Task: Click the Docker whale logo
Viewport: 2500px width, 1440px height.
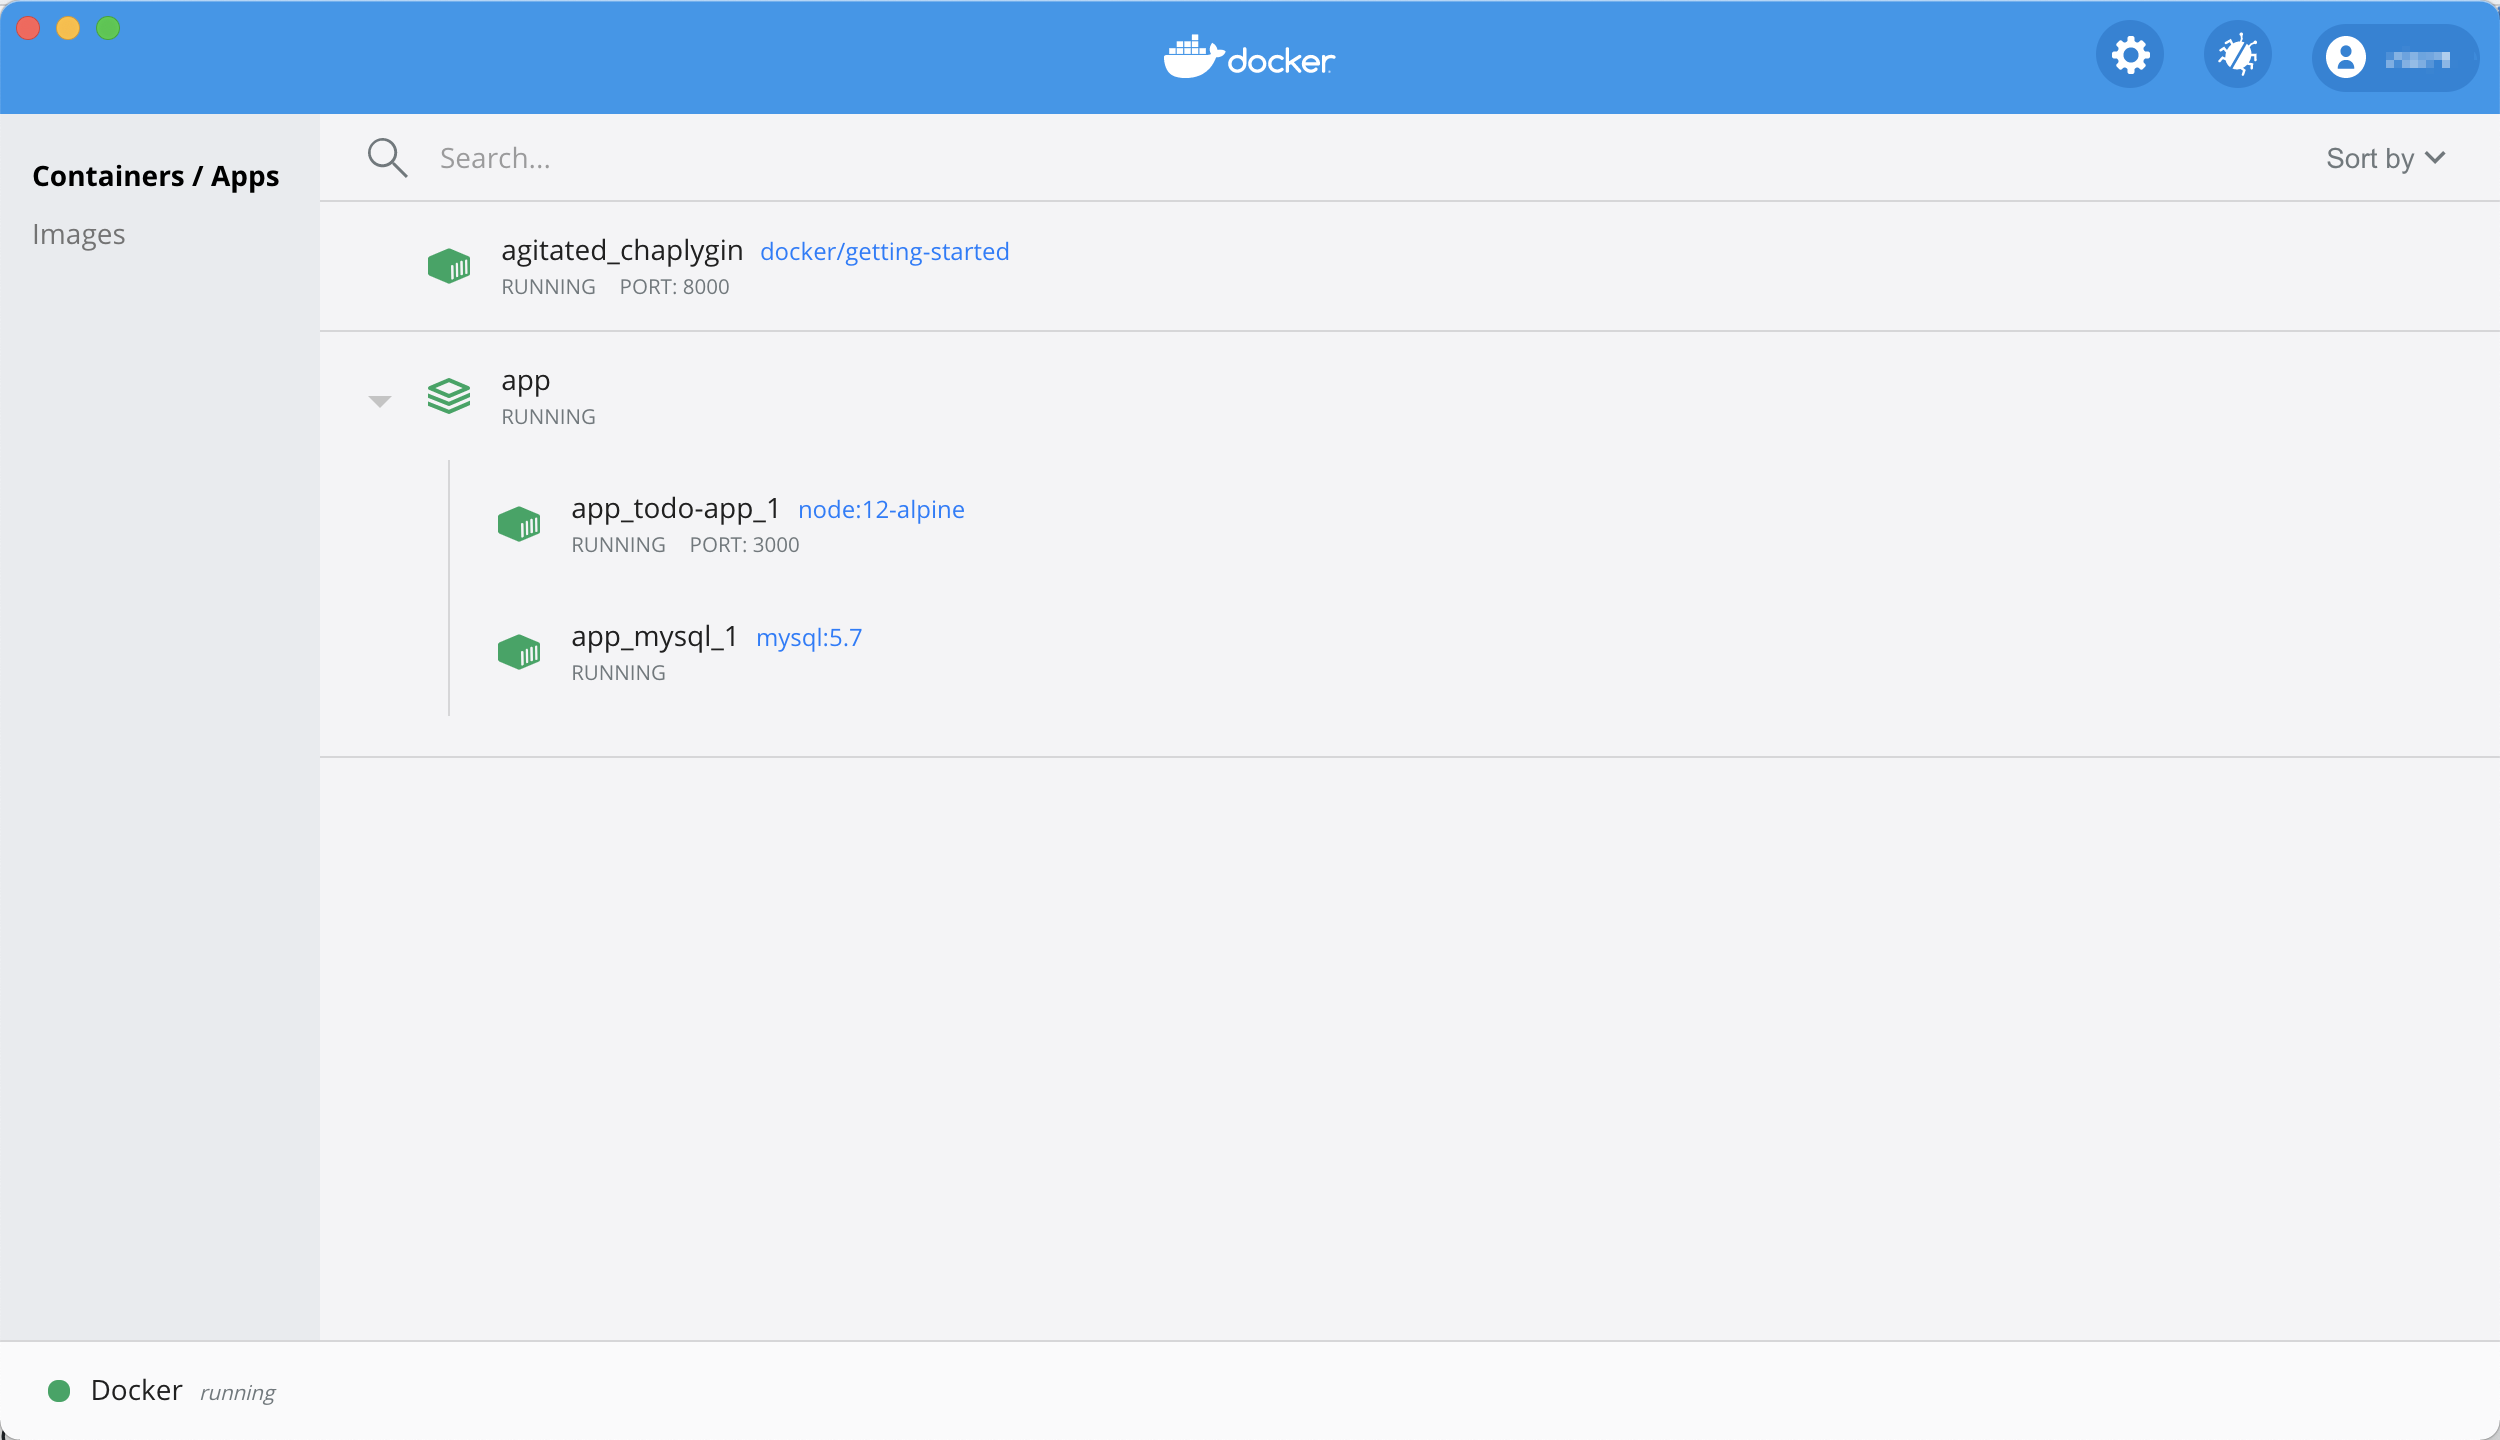Action: coord(1249,58)
